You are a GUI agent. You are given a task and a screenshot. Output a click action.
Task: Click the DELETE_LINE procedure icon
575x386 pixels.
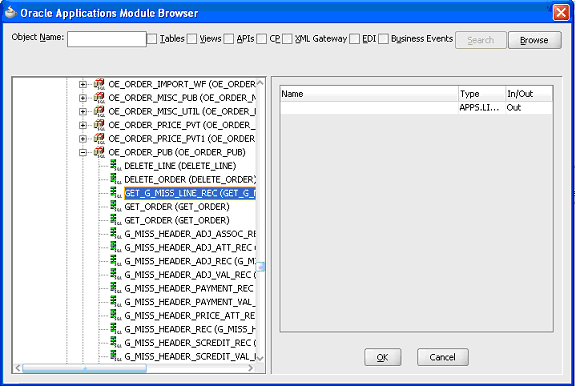tap(116, 166)
